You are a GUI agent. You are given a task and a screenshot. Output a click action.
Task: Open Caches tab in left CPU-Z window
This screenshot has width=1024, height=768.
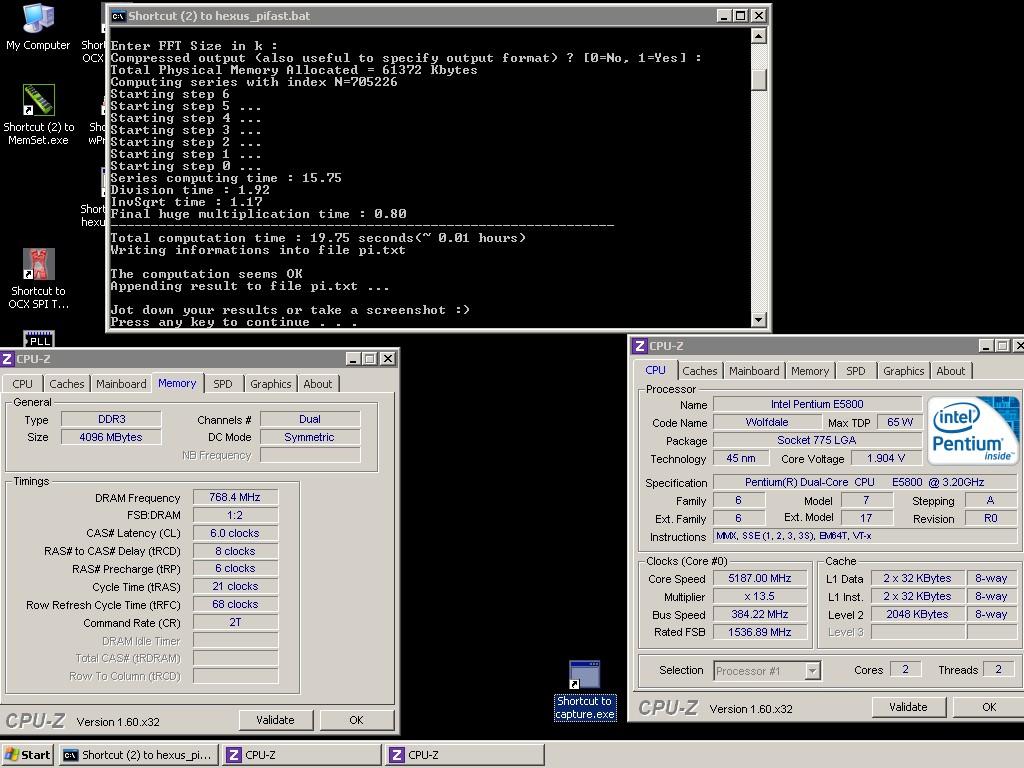67,384
